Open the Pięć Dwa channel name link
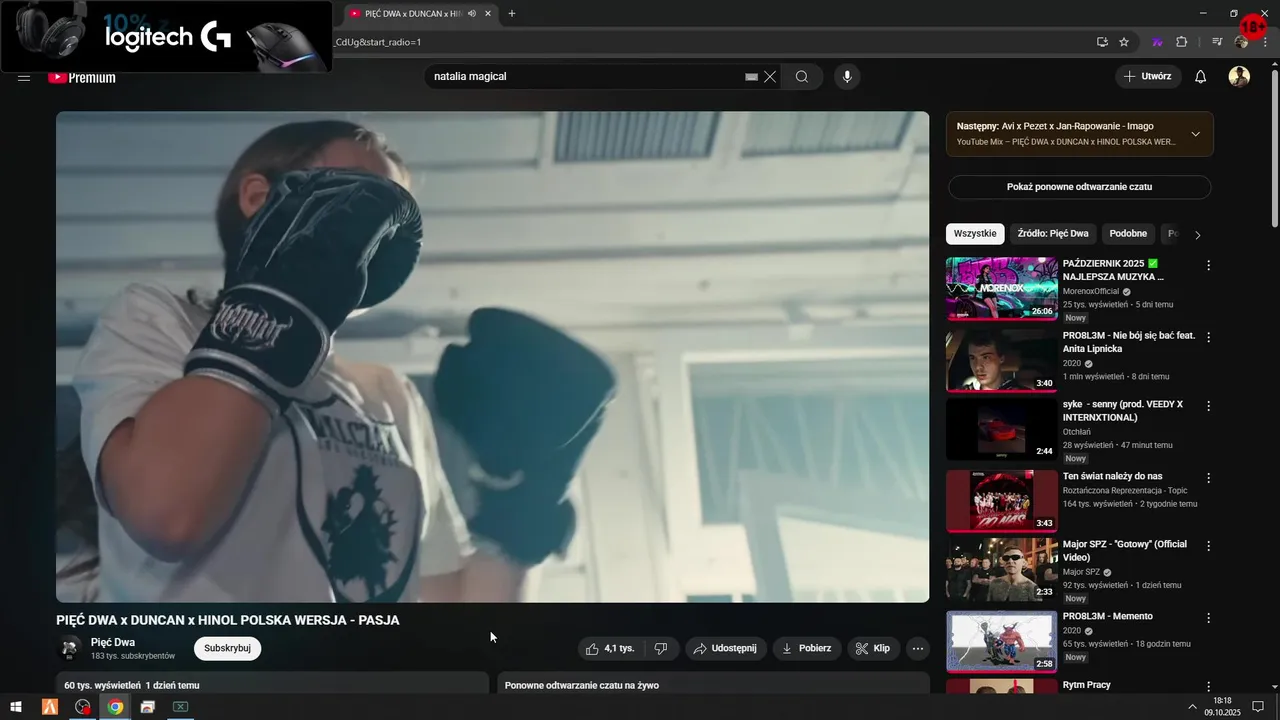 tap(113, 643)
